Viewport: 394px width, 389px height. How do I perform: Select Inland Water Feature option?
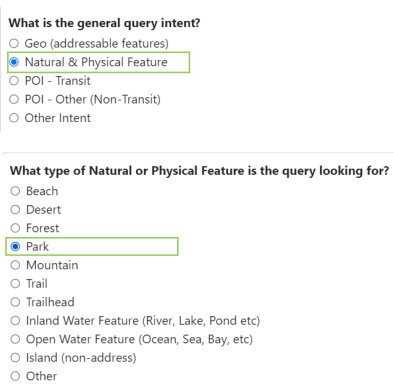(x=15, y=321)
